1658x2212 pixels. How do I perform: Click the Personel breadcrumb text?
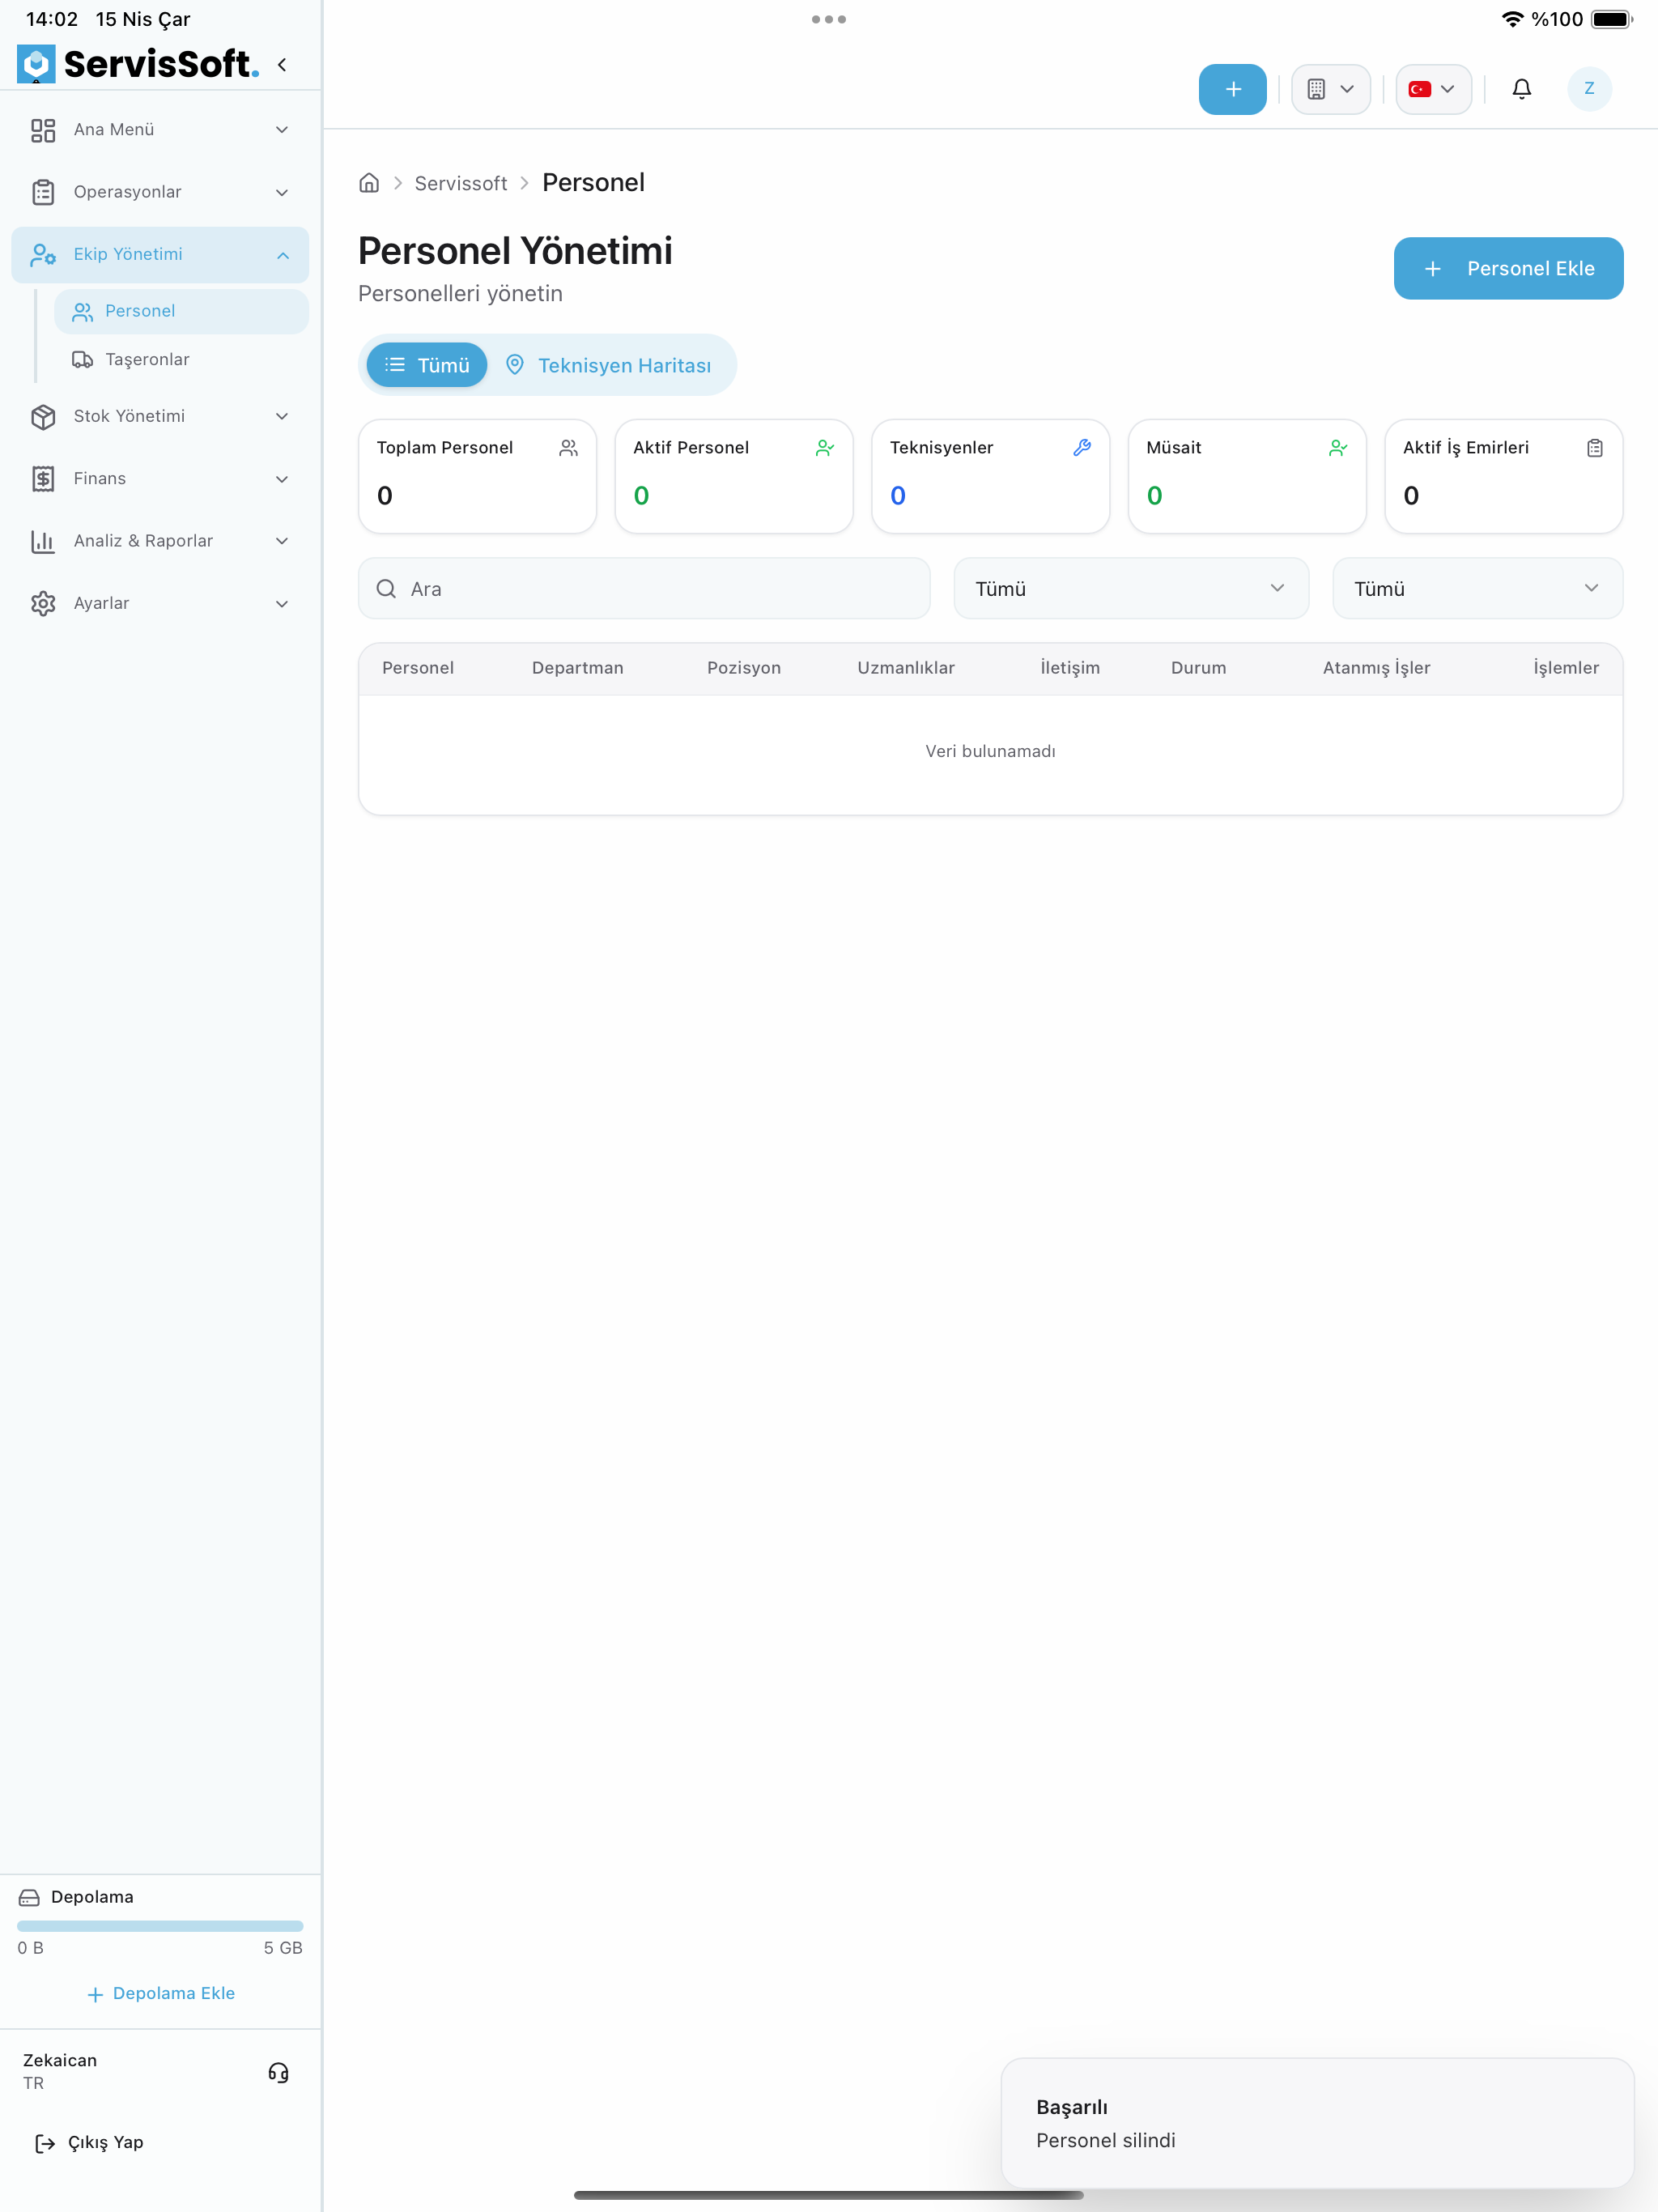593,183
